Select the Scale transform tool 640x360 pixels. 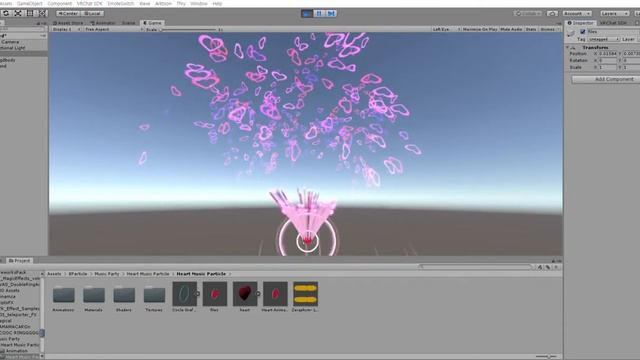(18, 13)
